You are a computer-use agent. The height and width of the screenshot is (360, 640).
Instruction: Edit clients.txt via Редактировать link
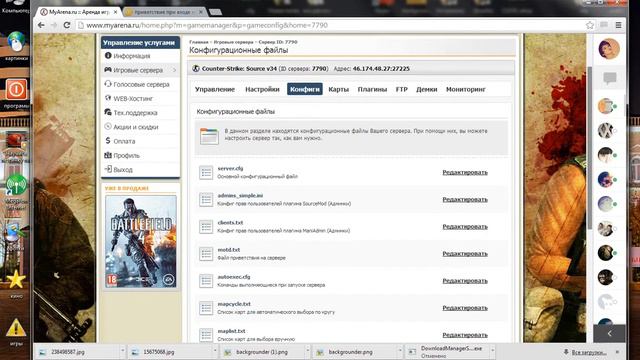(x=465, y=227)
